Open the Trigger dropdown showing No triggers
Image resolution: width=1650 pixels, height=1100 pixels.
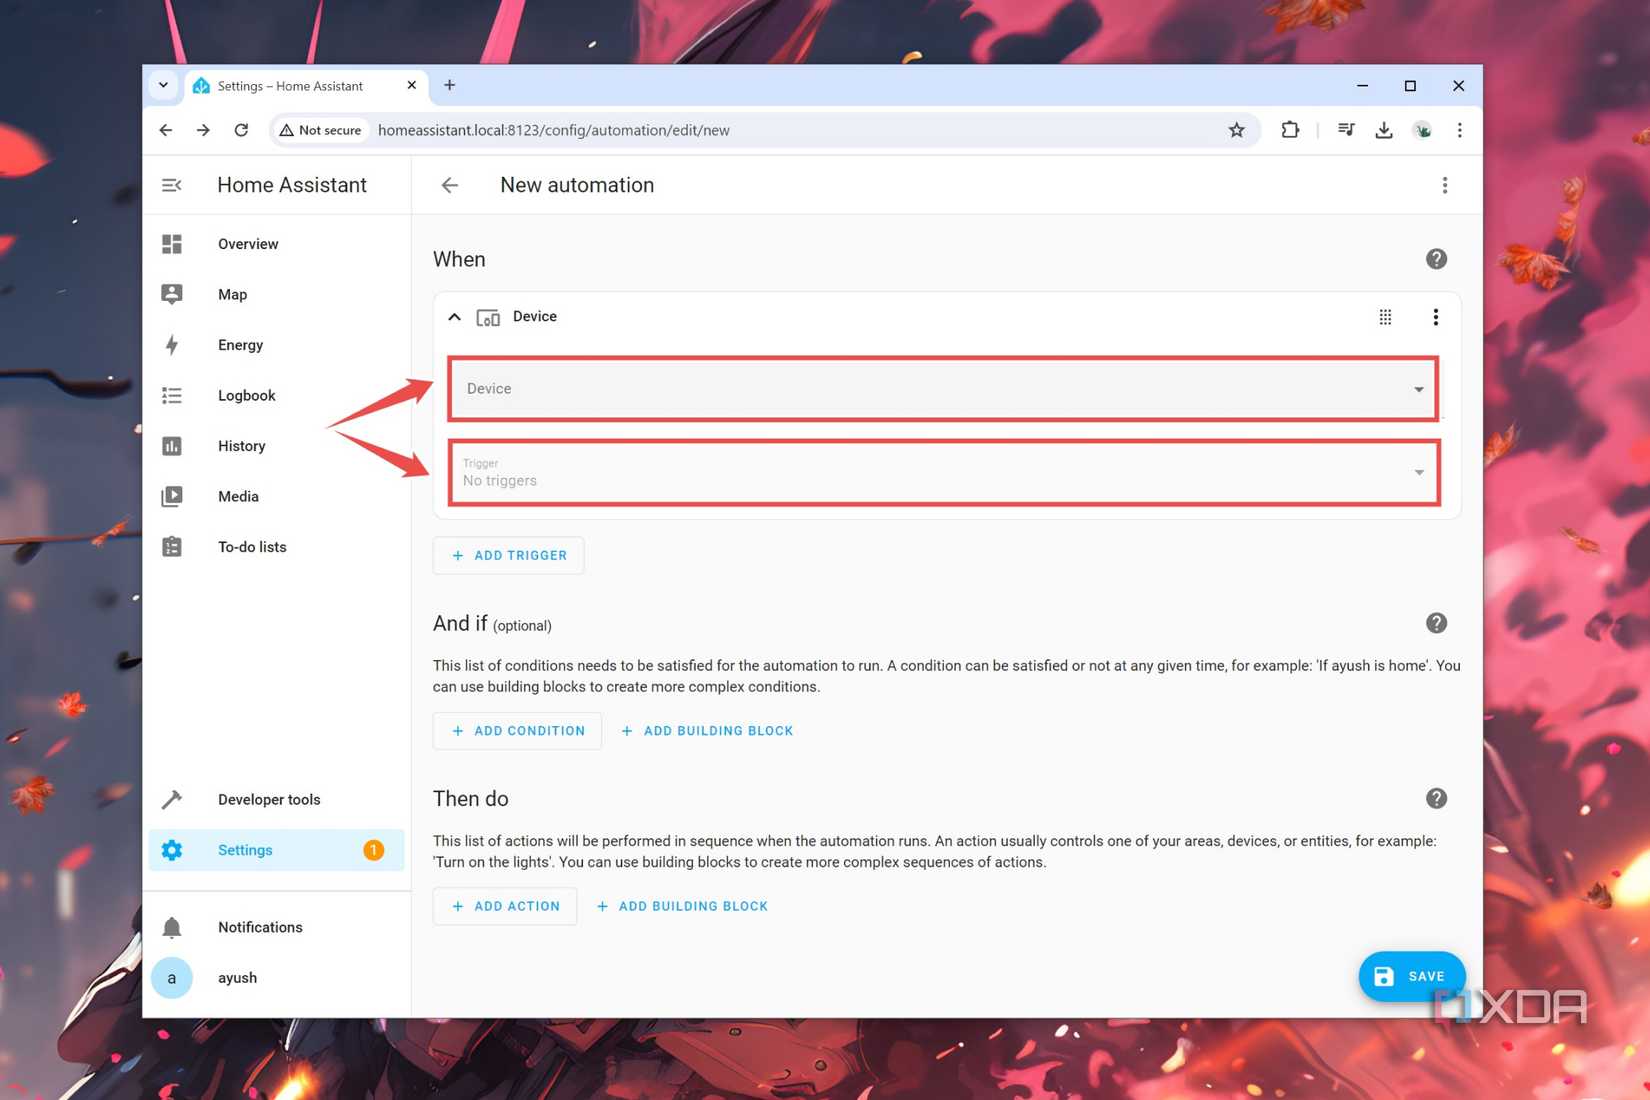(943, 472)
